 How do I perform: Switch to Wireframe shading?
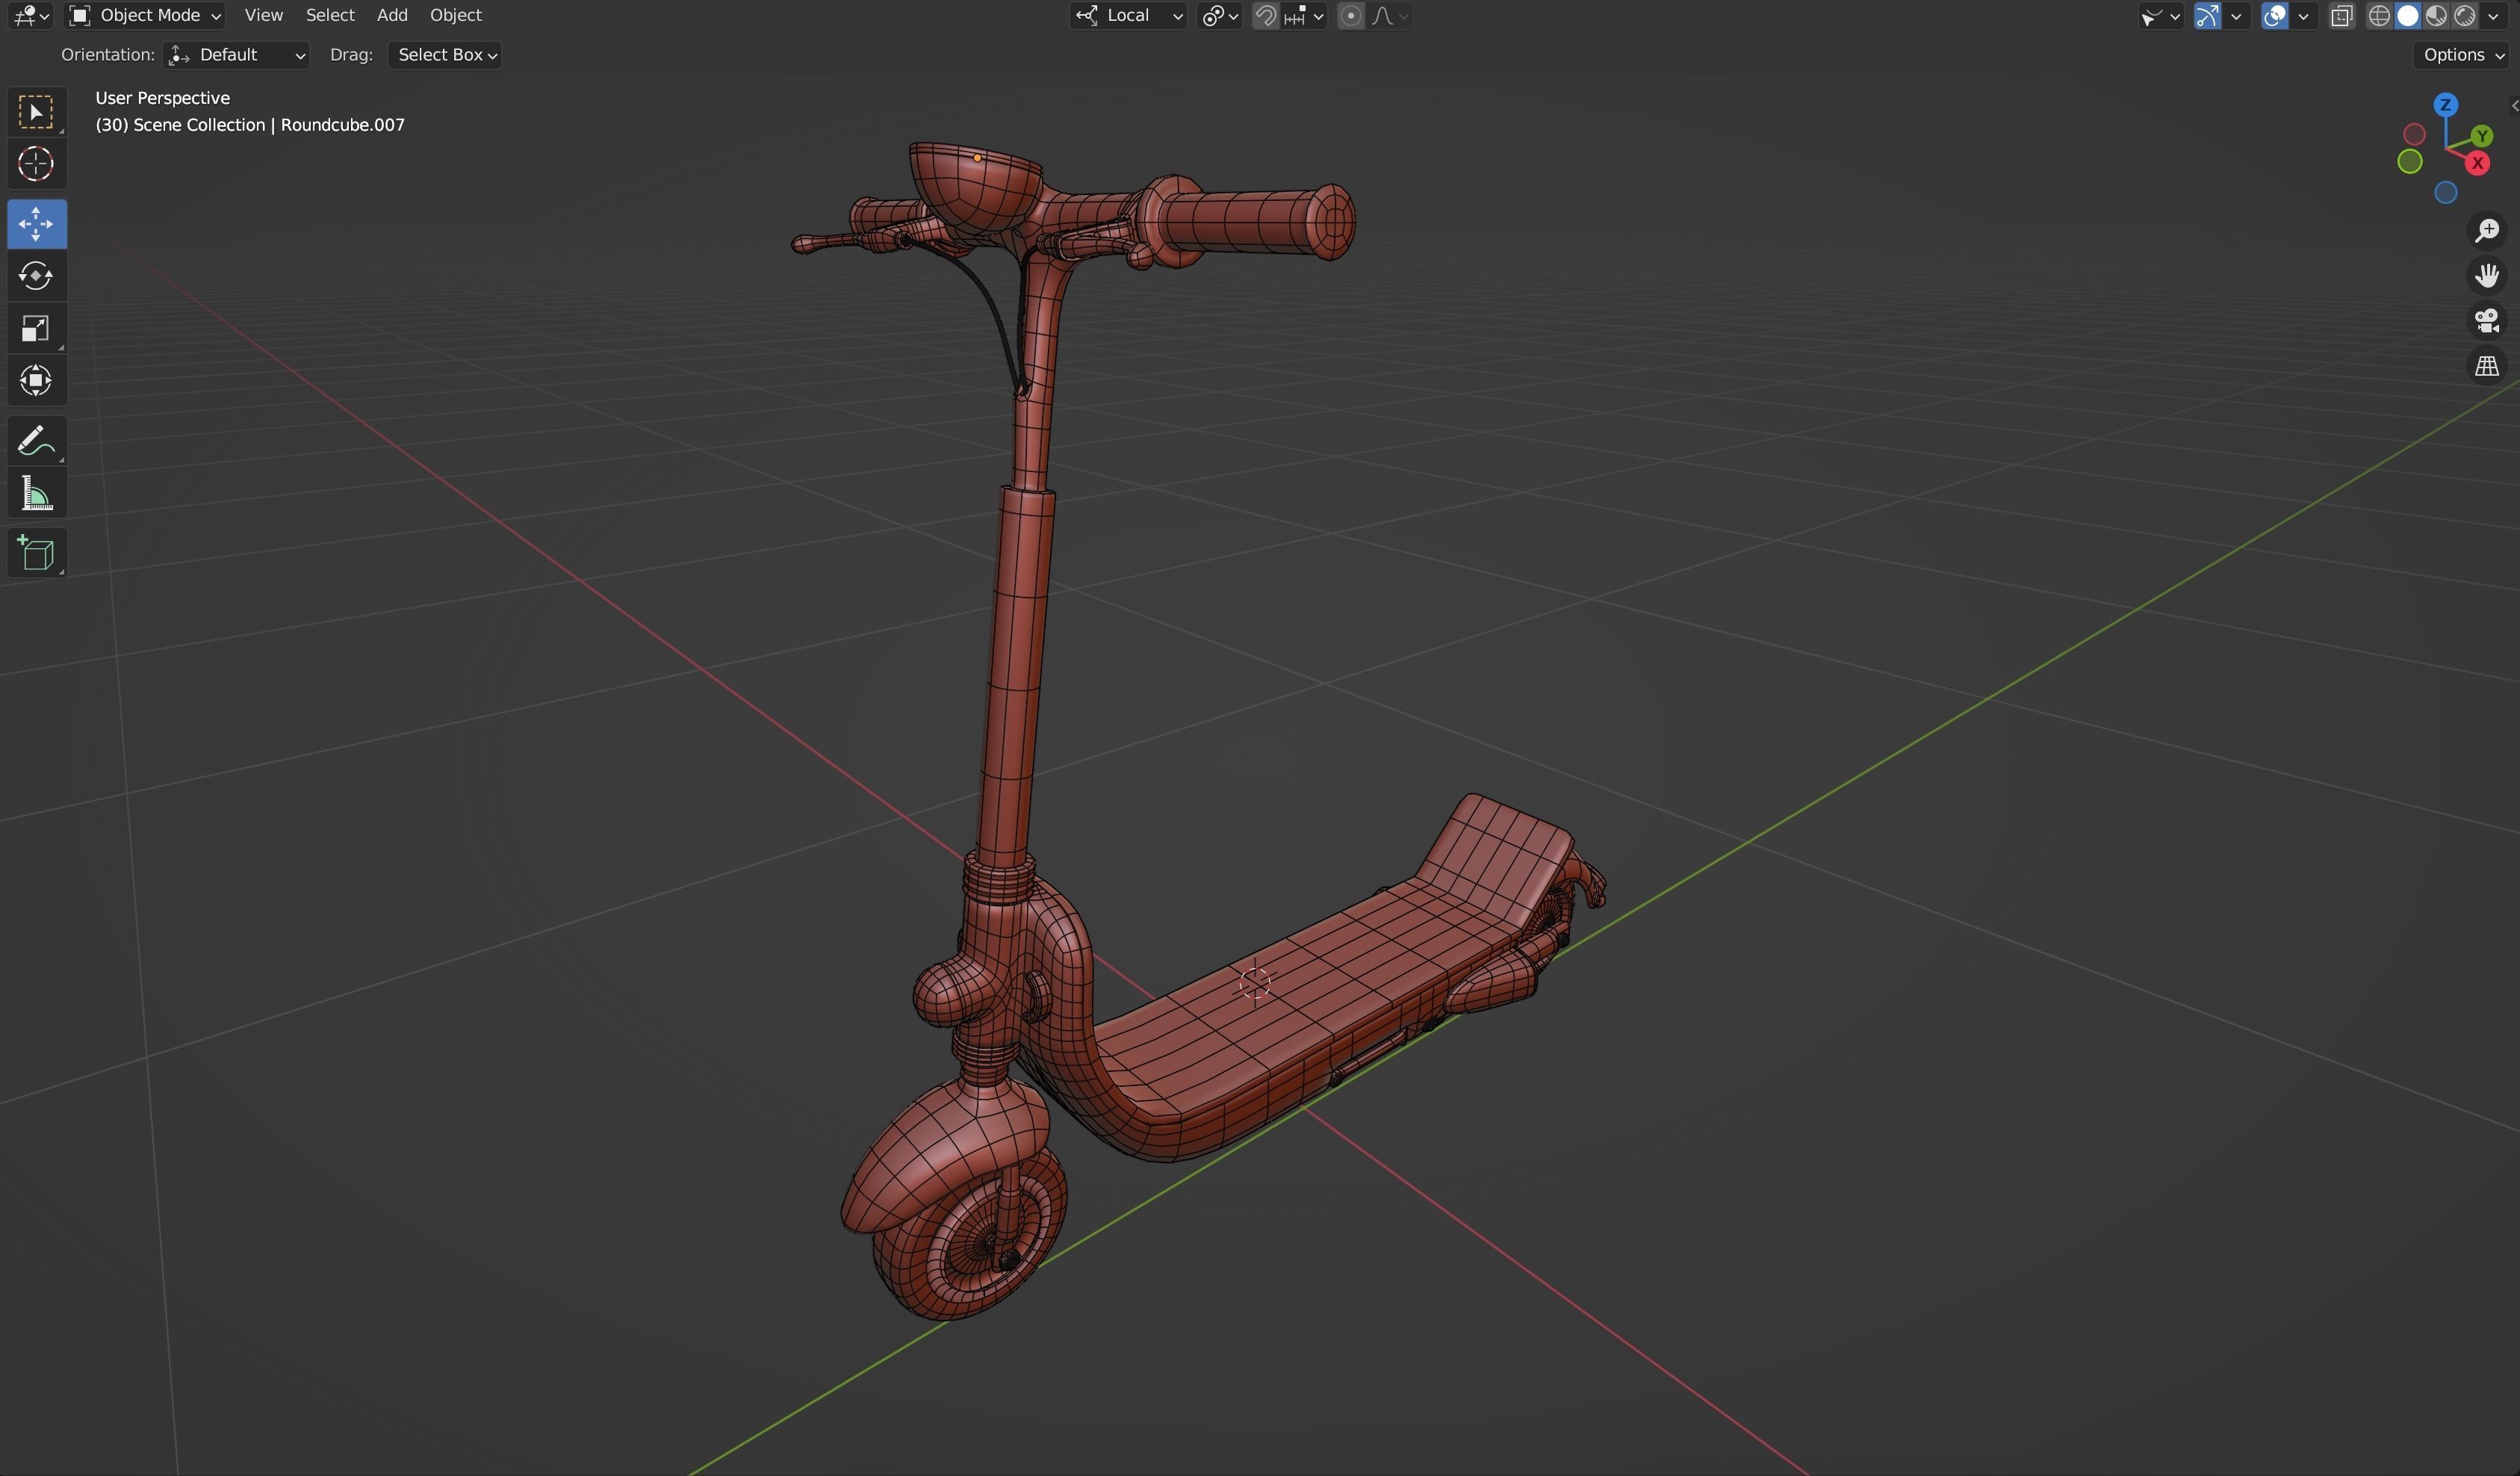[x=2379, y=15]
